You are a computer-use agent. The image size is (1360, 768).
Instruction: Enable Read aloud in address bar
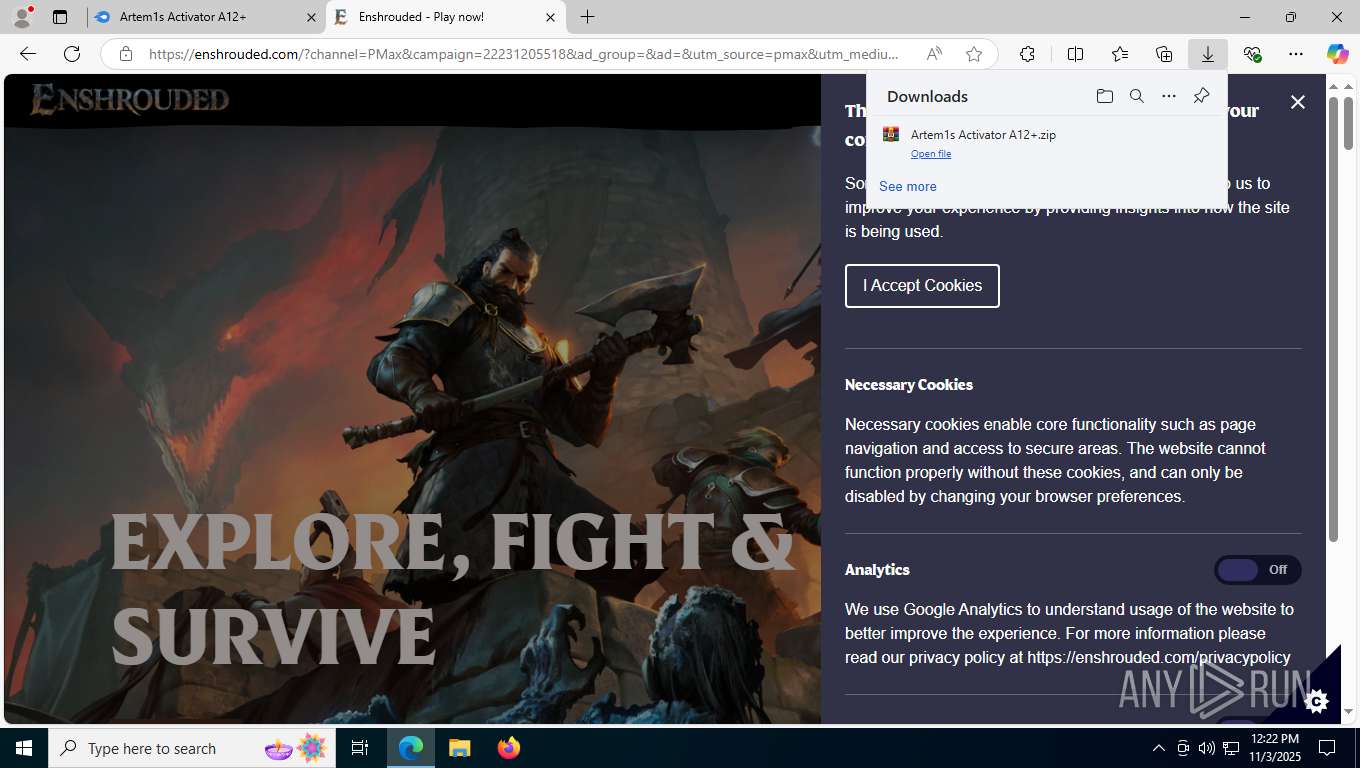(x=934, y=54)
